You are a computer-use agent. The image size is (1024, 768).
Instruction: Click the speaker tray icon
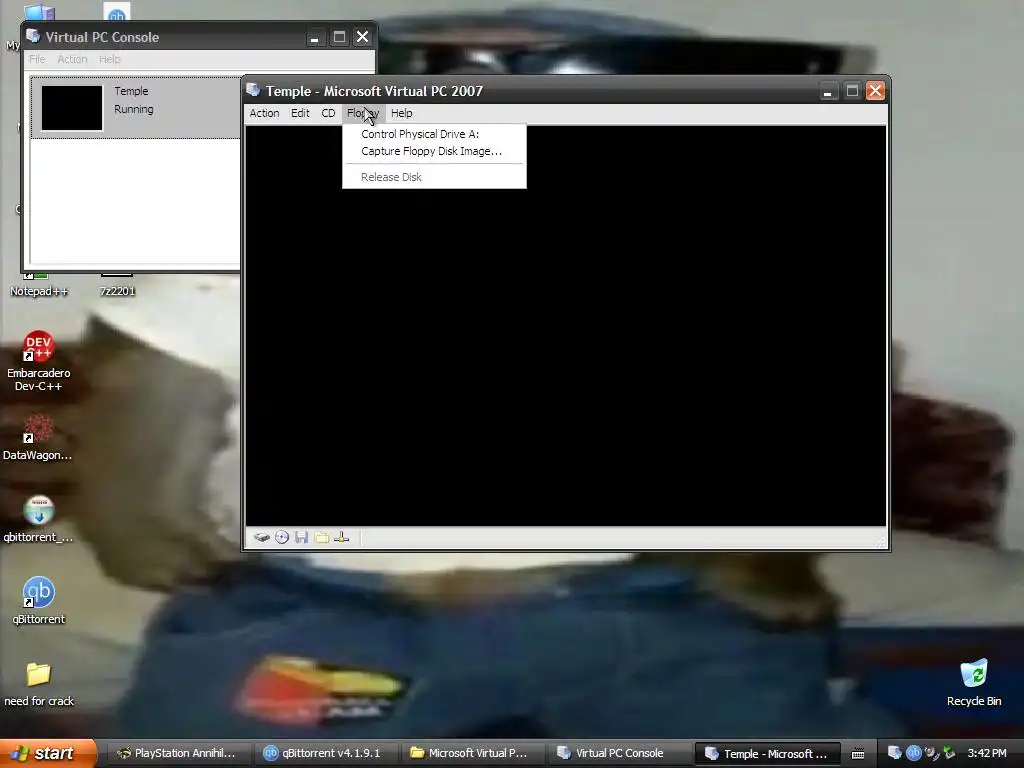[931, 753]
